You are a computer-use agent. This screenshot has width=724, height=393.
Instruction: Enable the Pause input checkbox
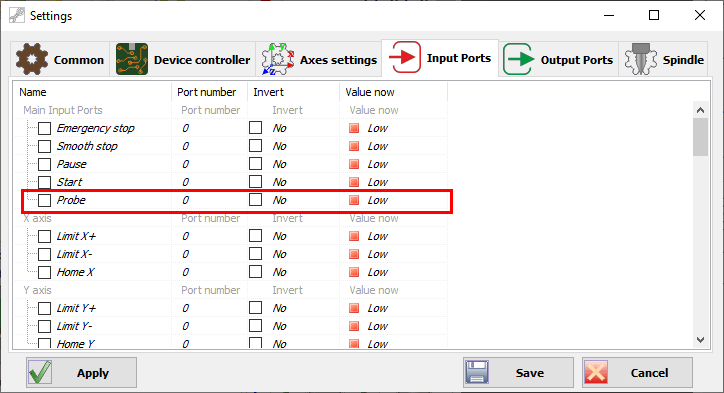click(44, 164)
